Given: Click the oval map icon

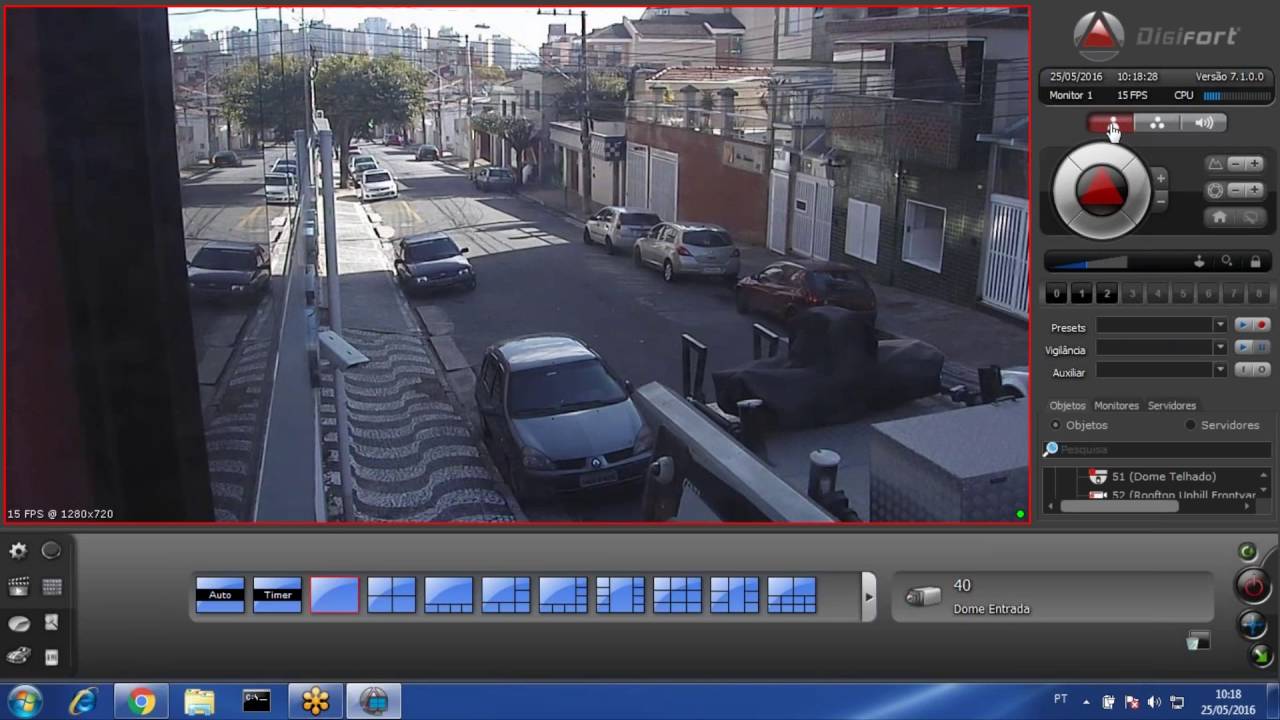Looking at the screenshot, I should [x=18, y=624].
